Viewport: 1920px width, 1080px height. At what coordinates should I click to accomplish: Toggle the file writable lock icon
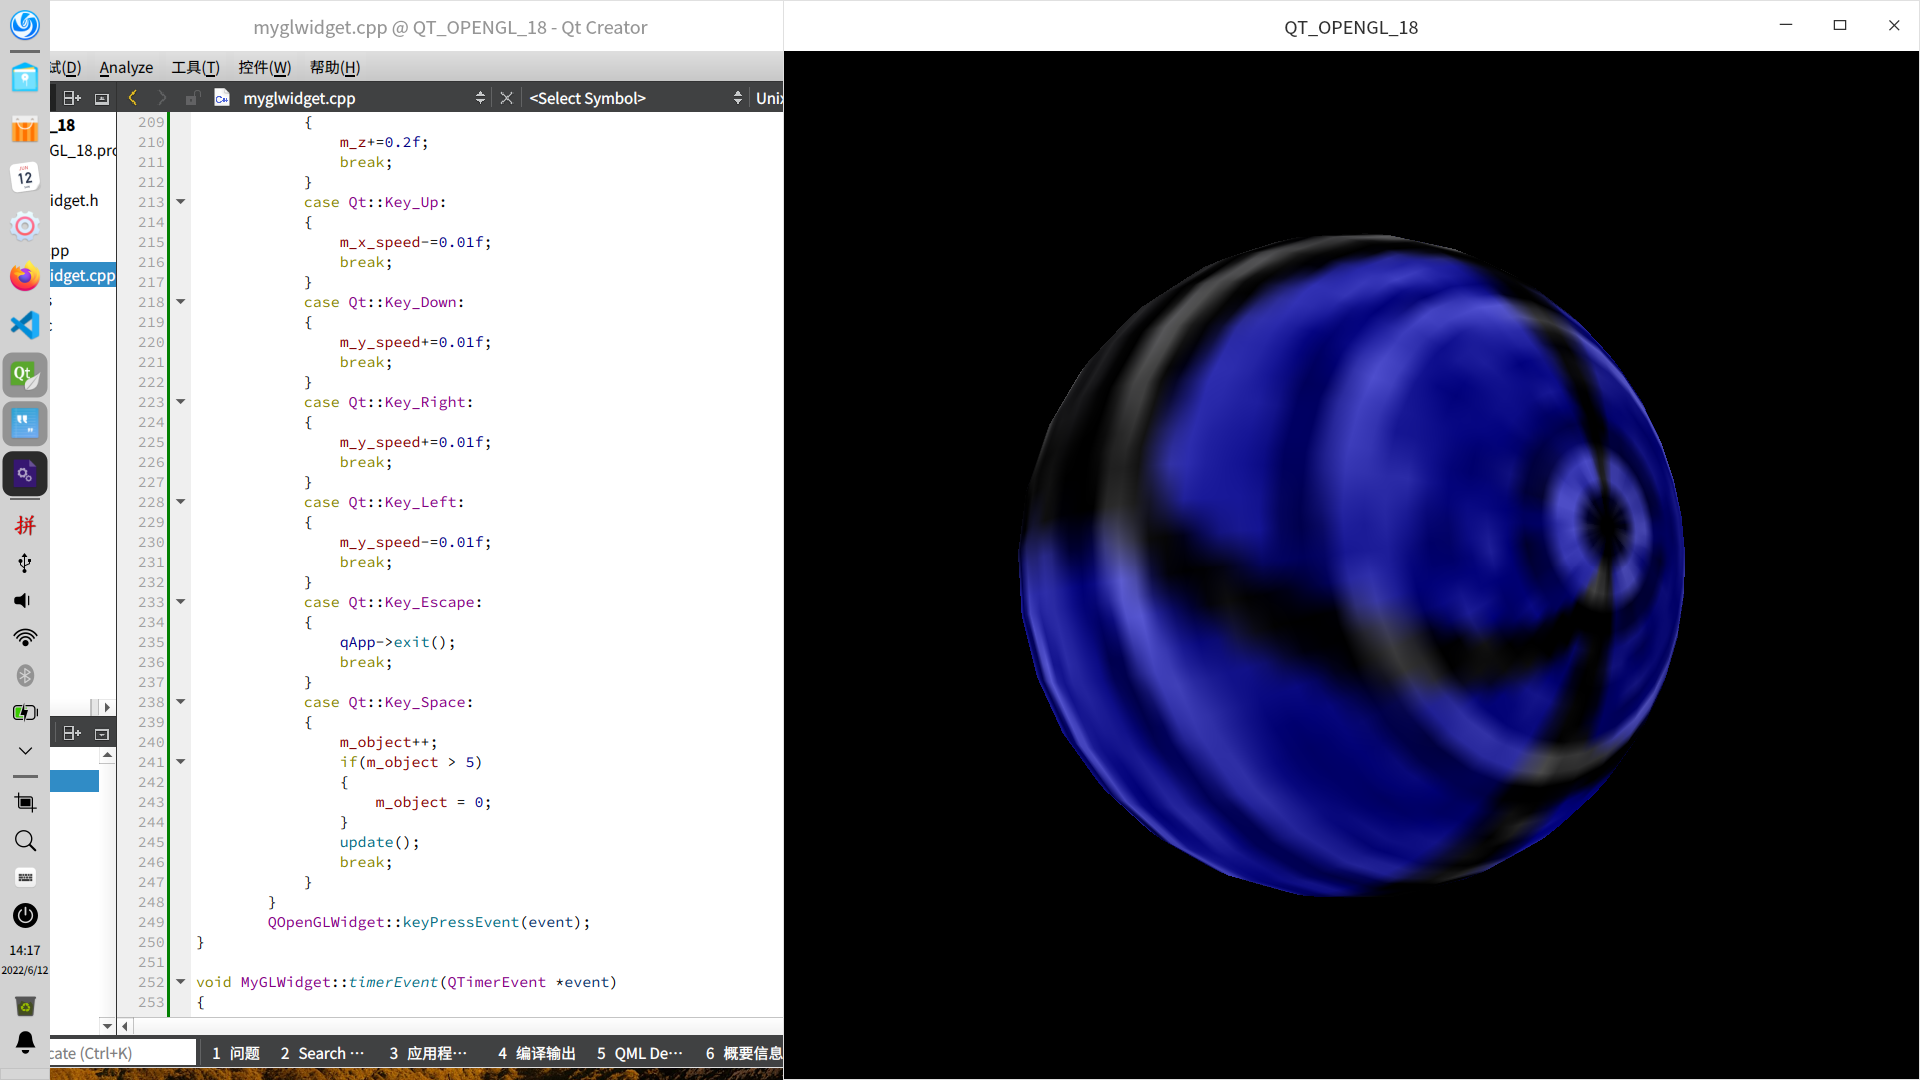[192, 98]
